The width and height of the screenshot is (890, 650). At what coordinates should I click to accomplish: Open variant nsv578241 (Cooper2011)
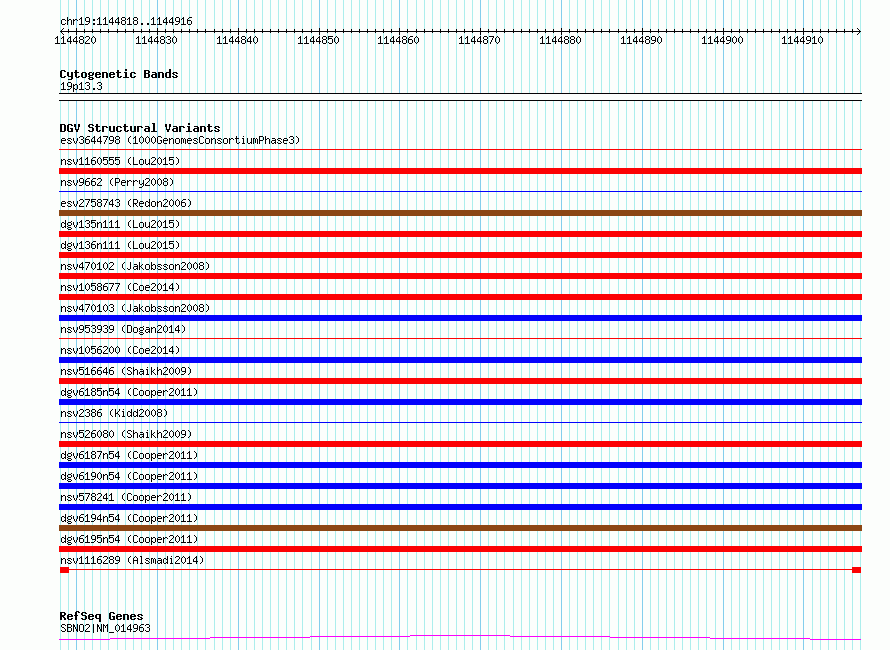tap(126, 497)
